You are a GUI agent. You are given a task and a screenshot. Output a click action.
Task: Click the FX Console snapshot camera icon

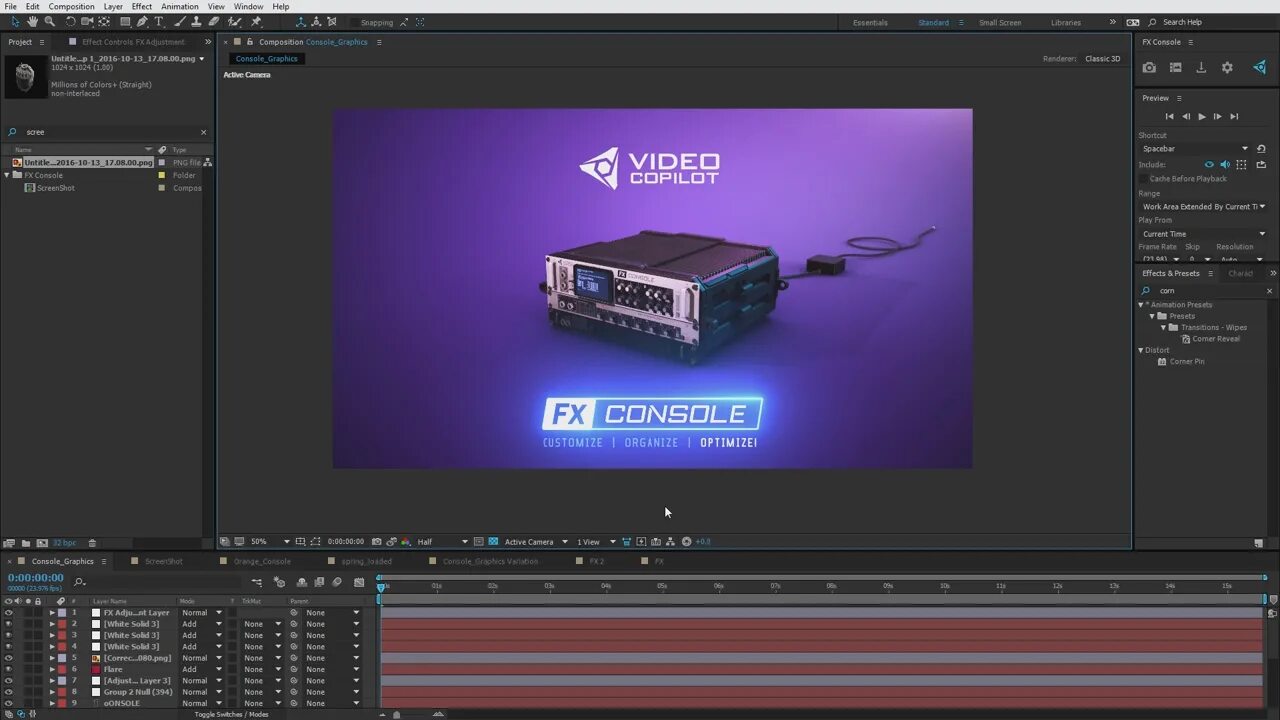[x=1149, y=68]
